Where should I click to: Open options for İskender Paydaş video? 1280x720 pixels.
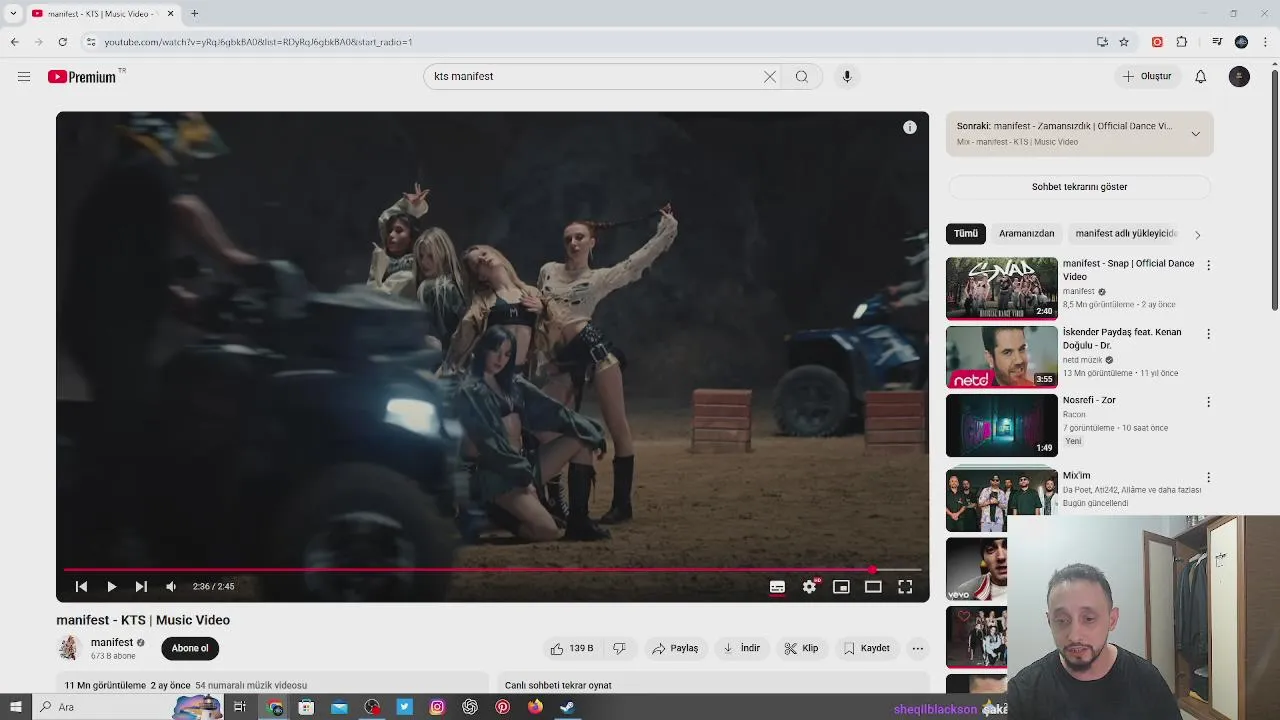(1208, 334)
